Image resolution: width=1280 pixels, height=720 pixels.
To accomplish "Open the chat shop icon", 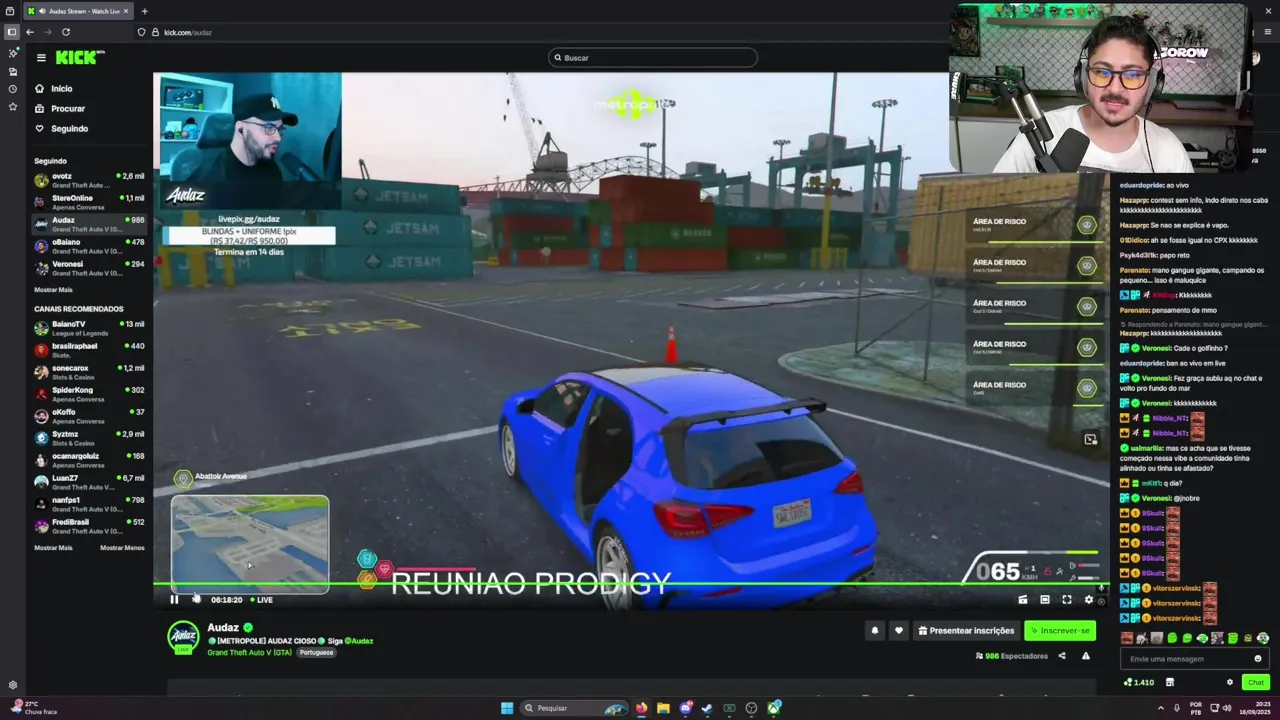I will 1169,682.
